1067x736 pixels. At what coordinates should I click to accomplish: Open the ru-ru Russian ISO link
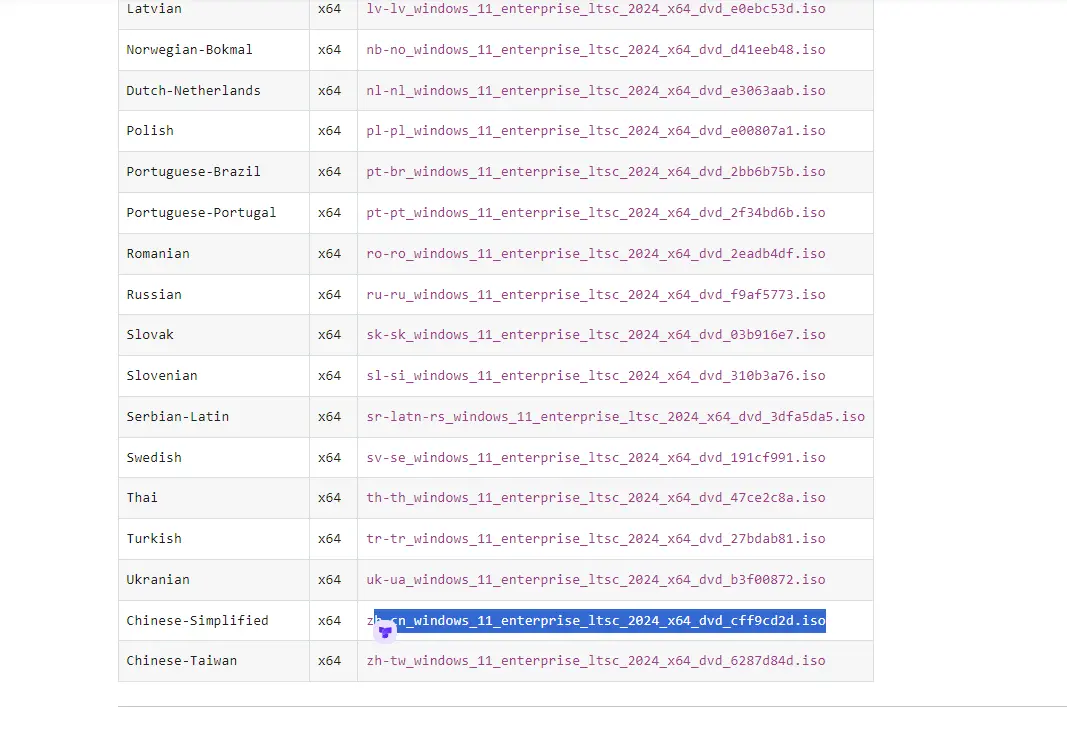pyautogui.click(x=595, y=295)
